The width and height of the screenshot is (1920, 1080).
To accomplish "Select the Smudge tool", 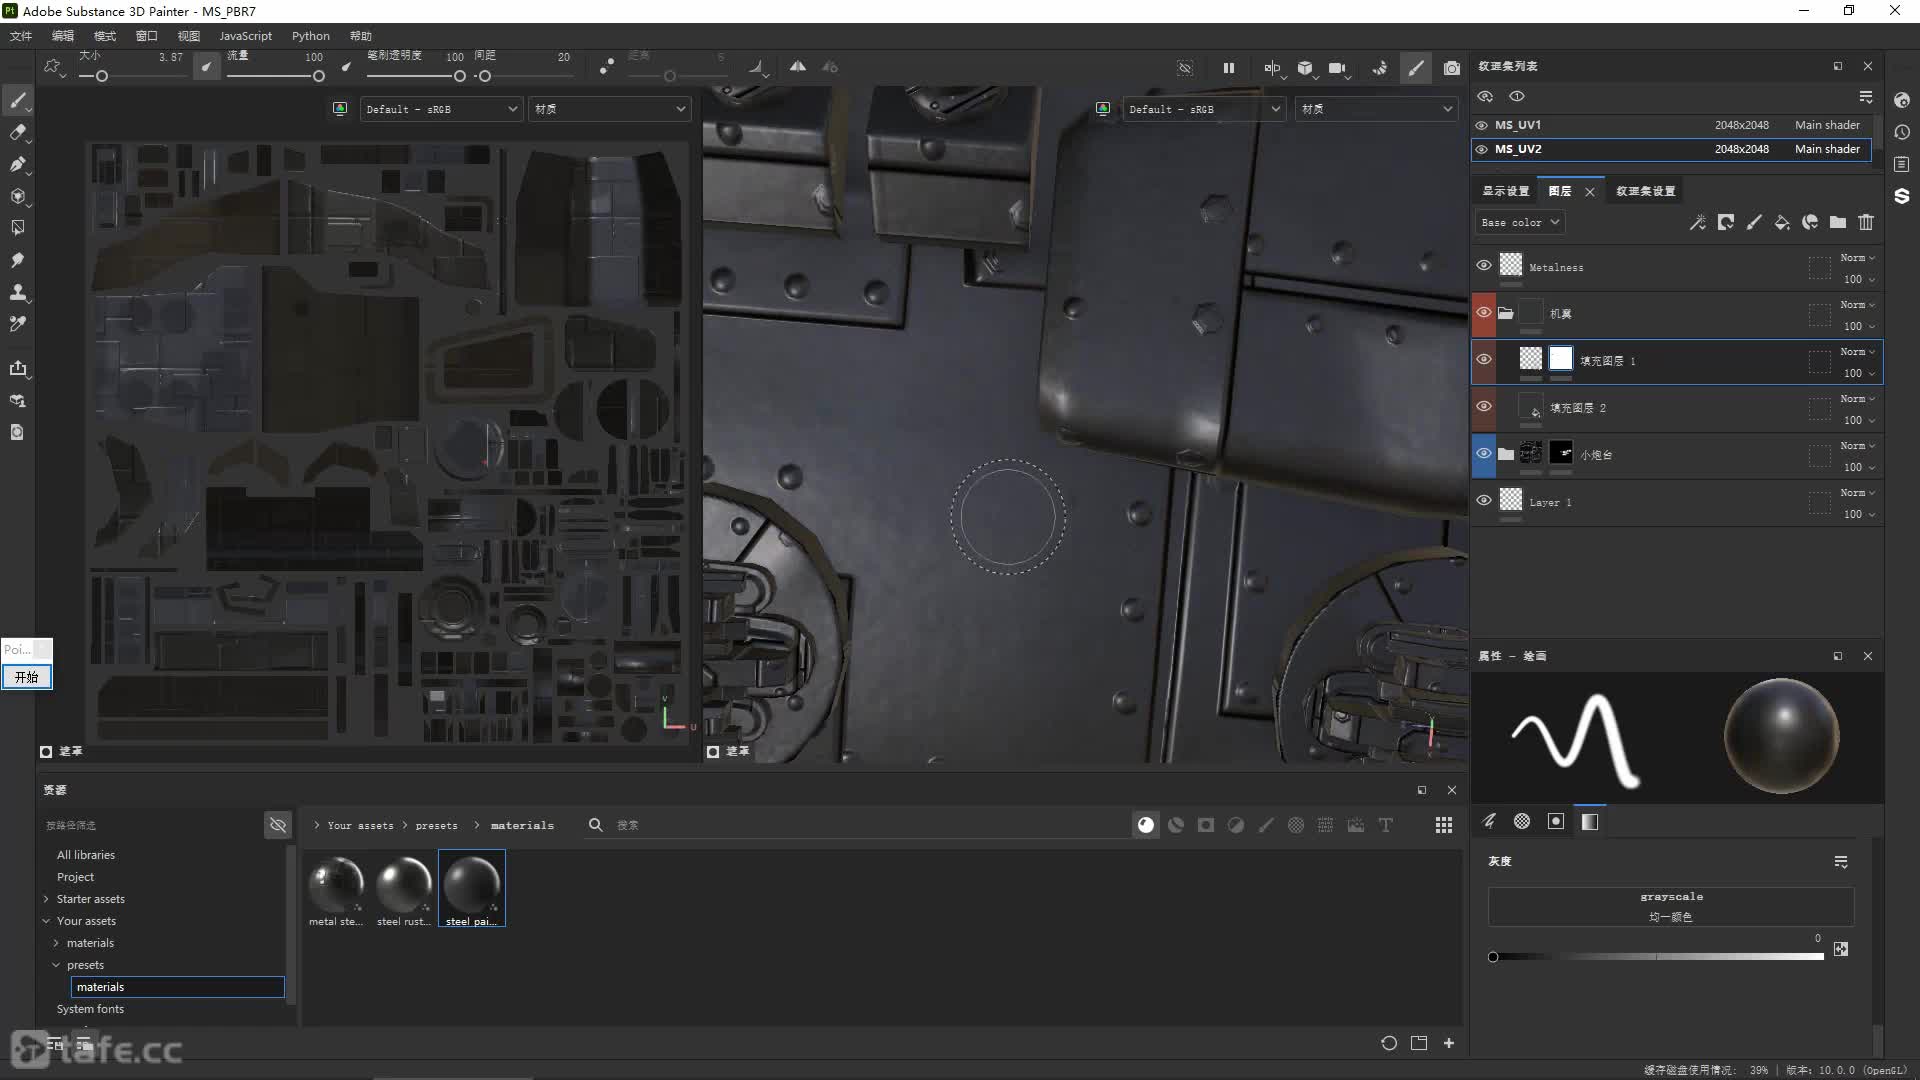I will [x=18, y=260].
